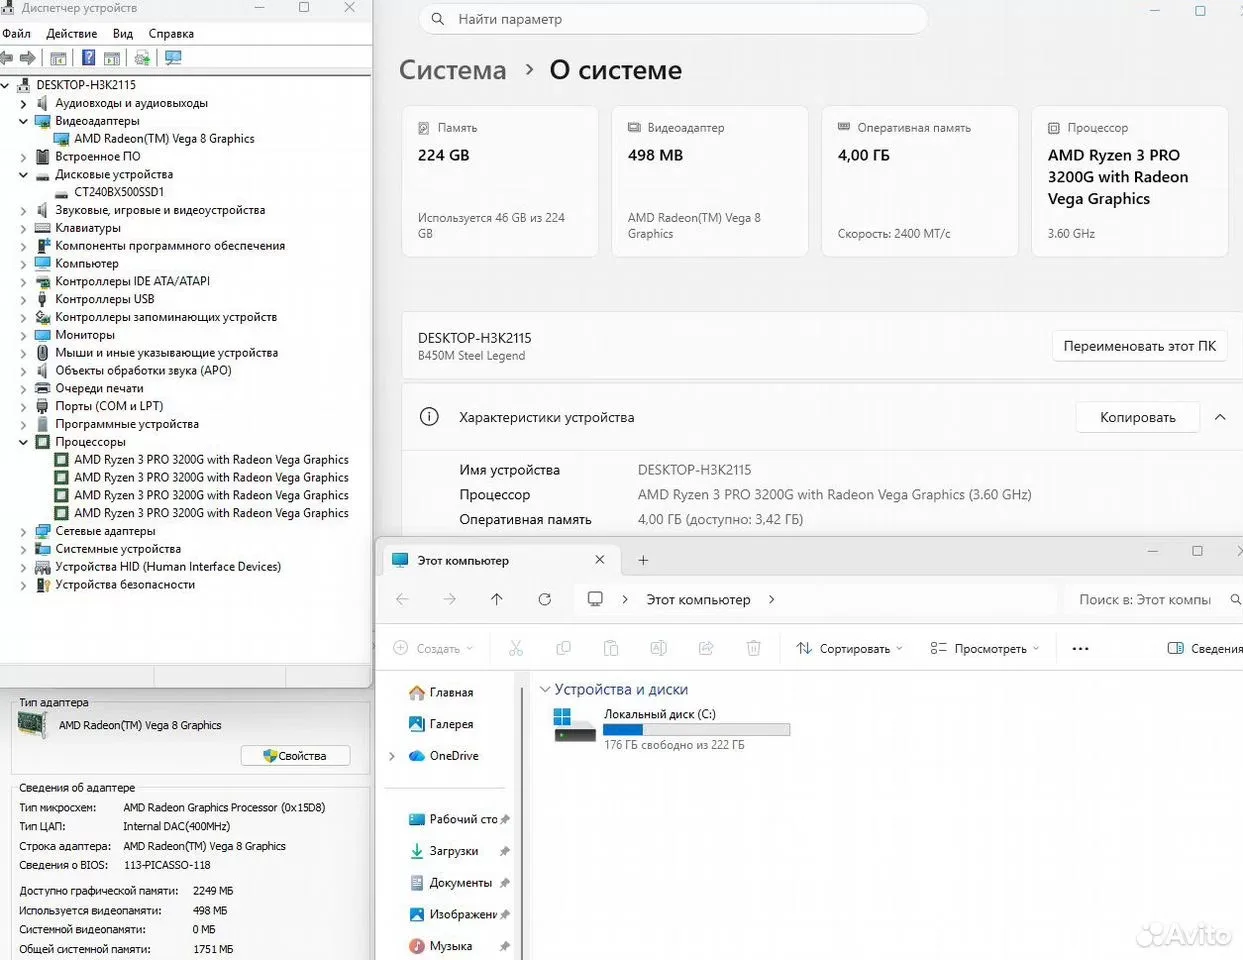
Task: Expand the OneDrive sidebar item
Action: pyautogui.click(x=392, y=756)
